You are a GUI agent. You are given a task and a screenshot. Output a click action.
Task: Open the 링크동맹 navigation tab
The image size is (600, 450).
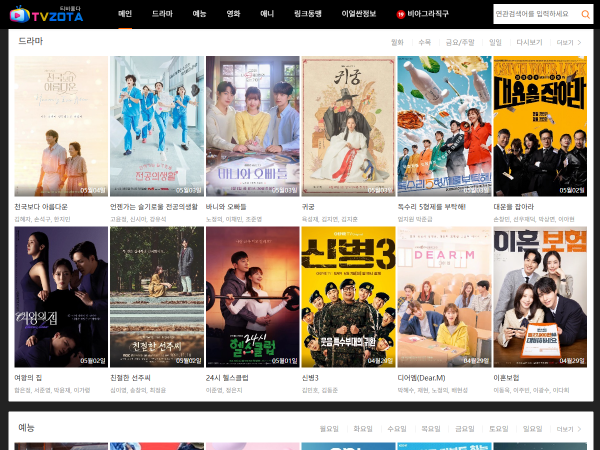pos(308,14)
